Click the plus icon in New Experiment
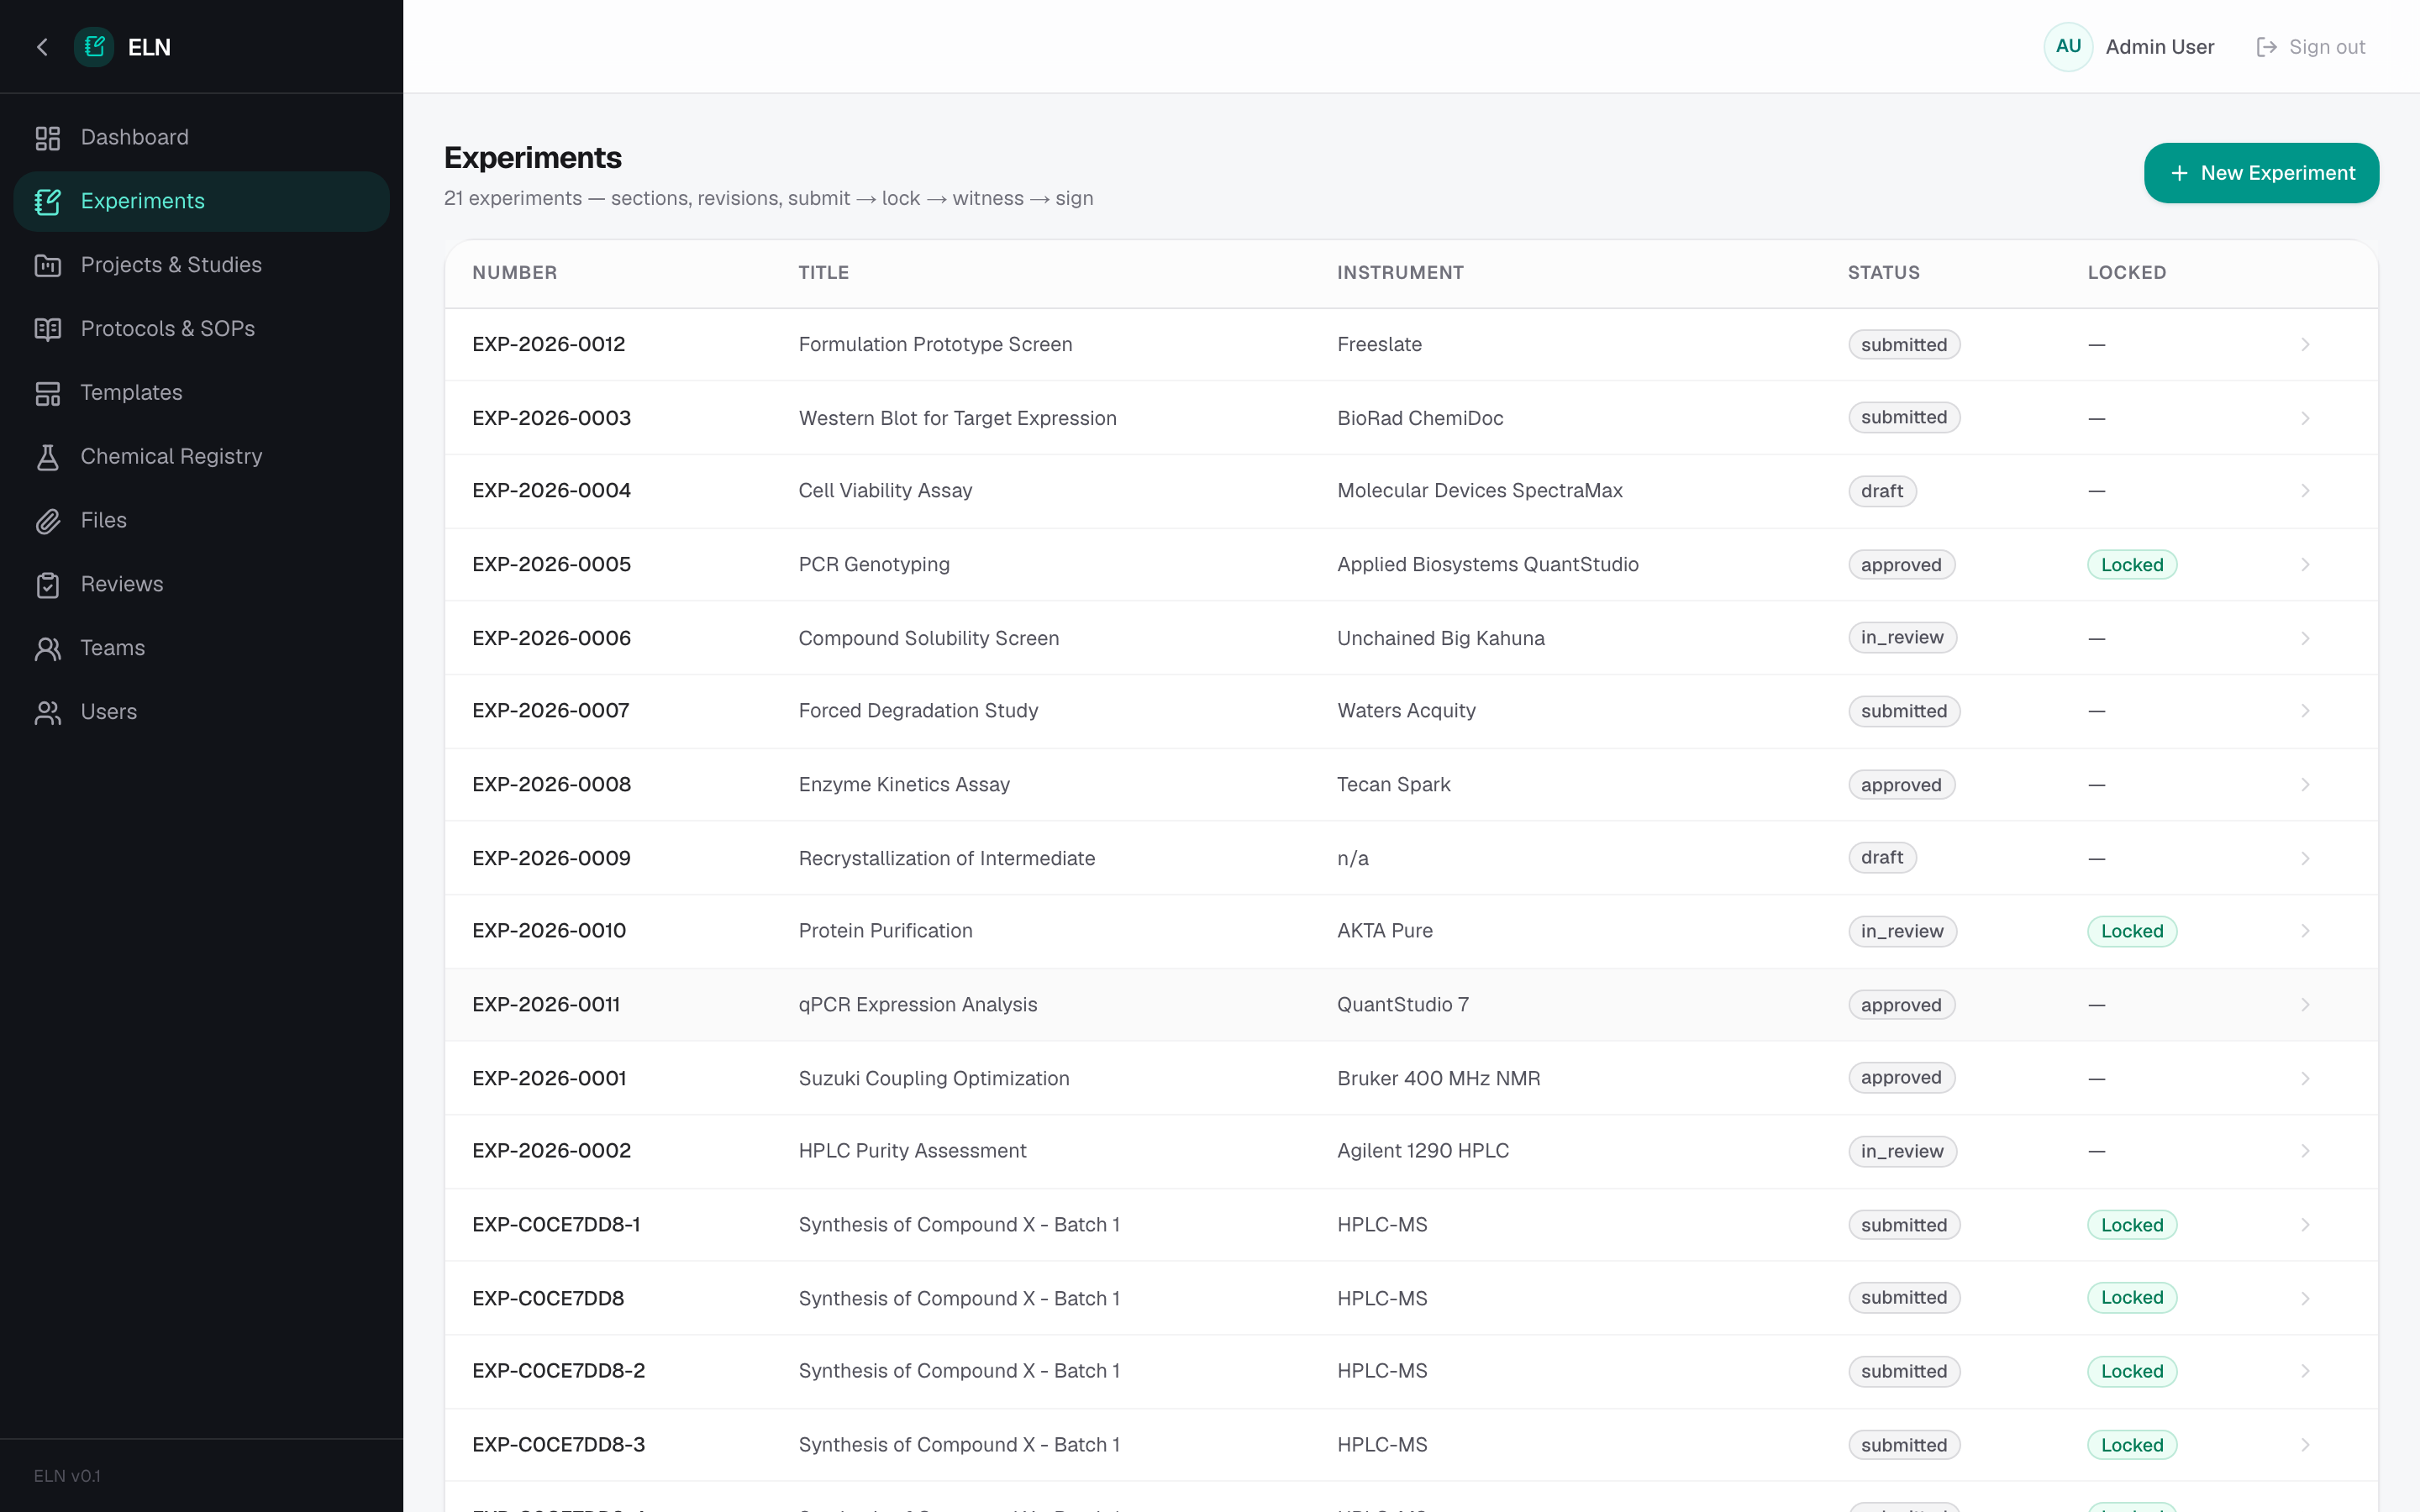 click(2179, 173)
